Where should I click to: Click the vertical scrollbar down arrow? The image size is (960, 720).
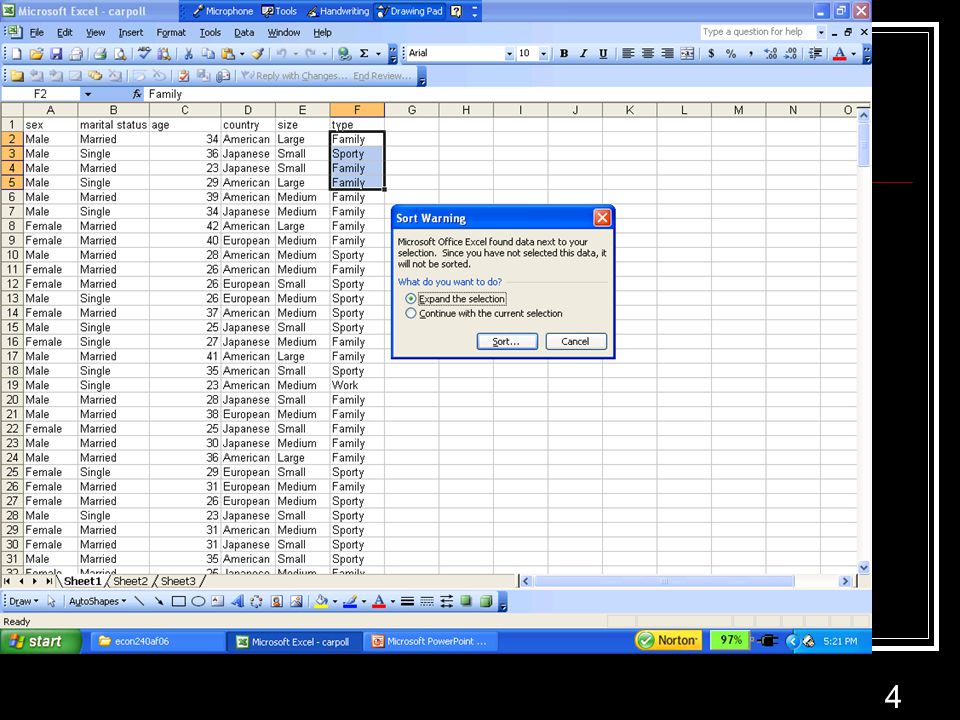coord(863,568)
